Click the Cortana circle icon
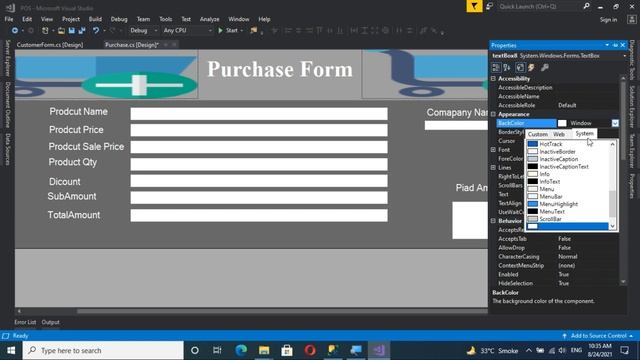640x360 pixels. (x=195, y=350)
